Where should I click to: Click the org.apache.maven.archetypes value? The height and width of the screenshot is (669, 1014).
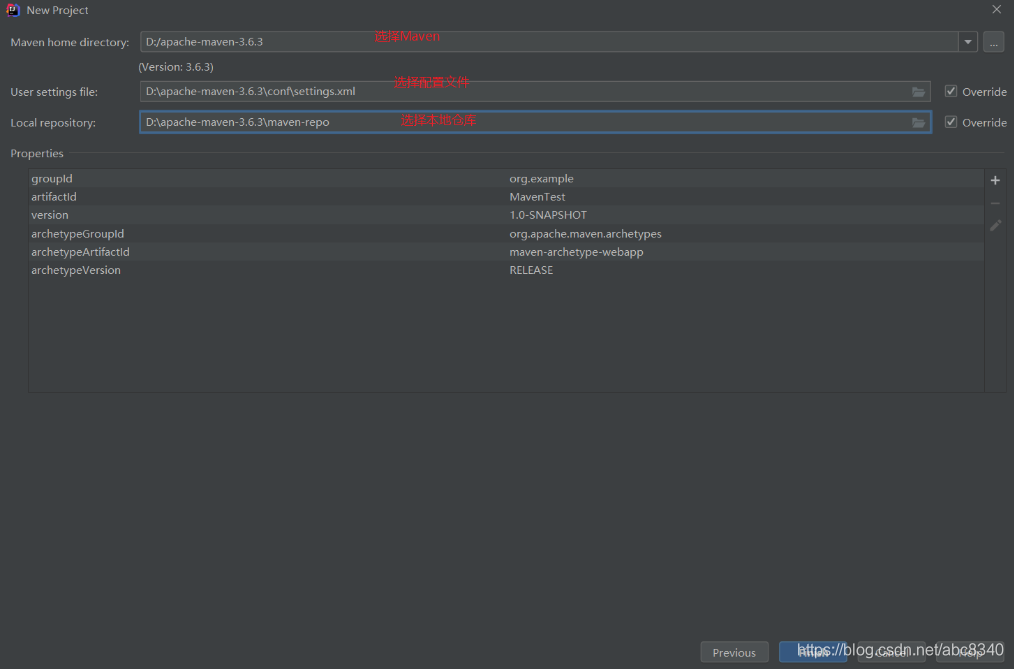coord(585,233)
